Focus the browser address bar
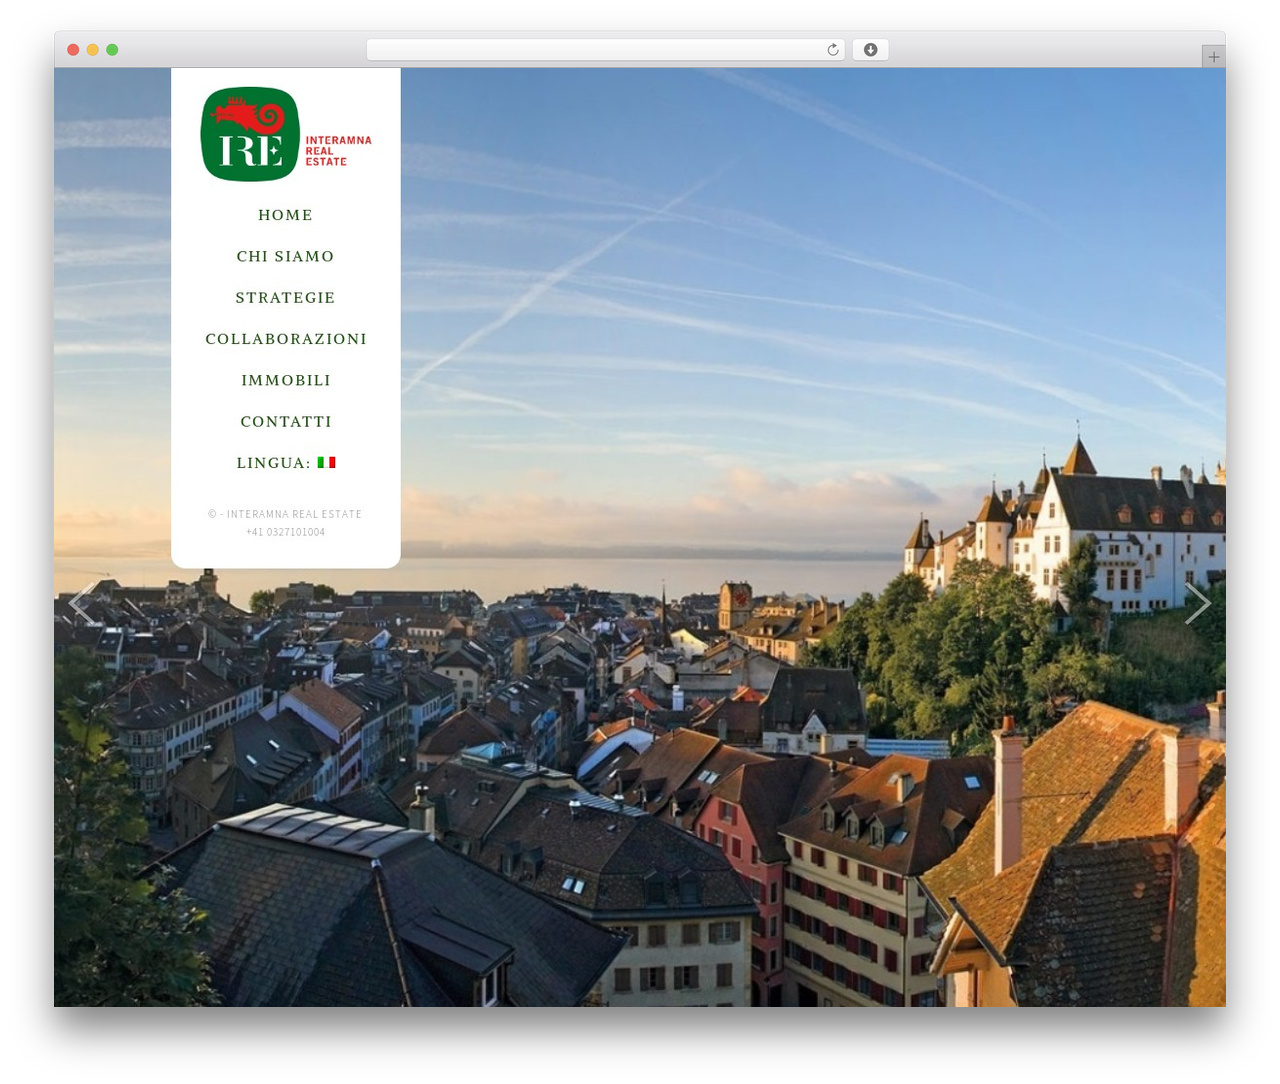This screenshot has width=1280, height=1084. tap(606, 50)
